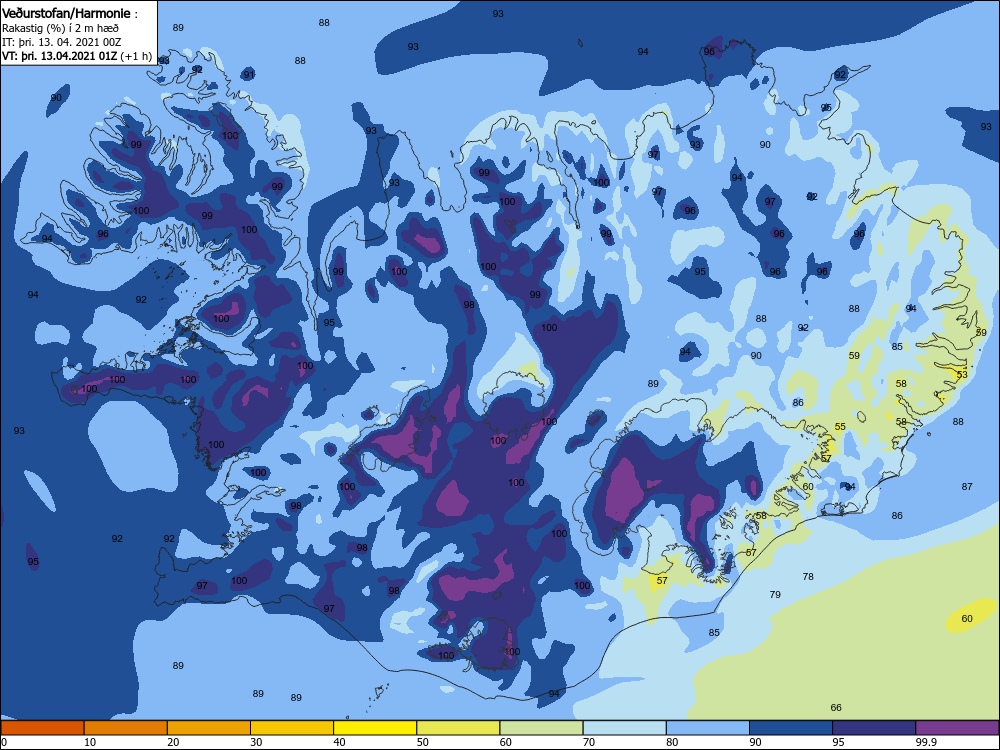Pick the pale yellow 50–60 legend swatch
The image size is (1000, 750).
click(x=458, y=728)
